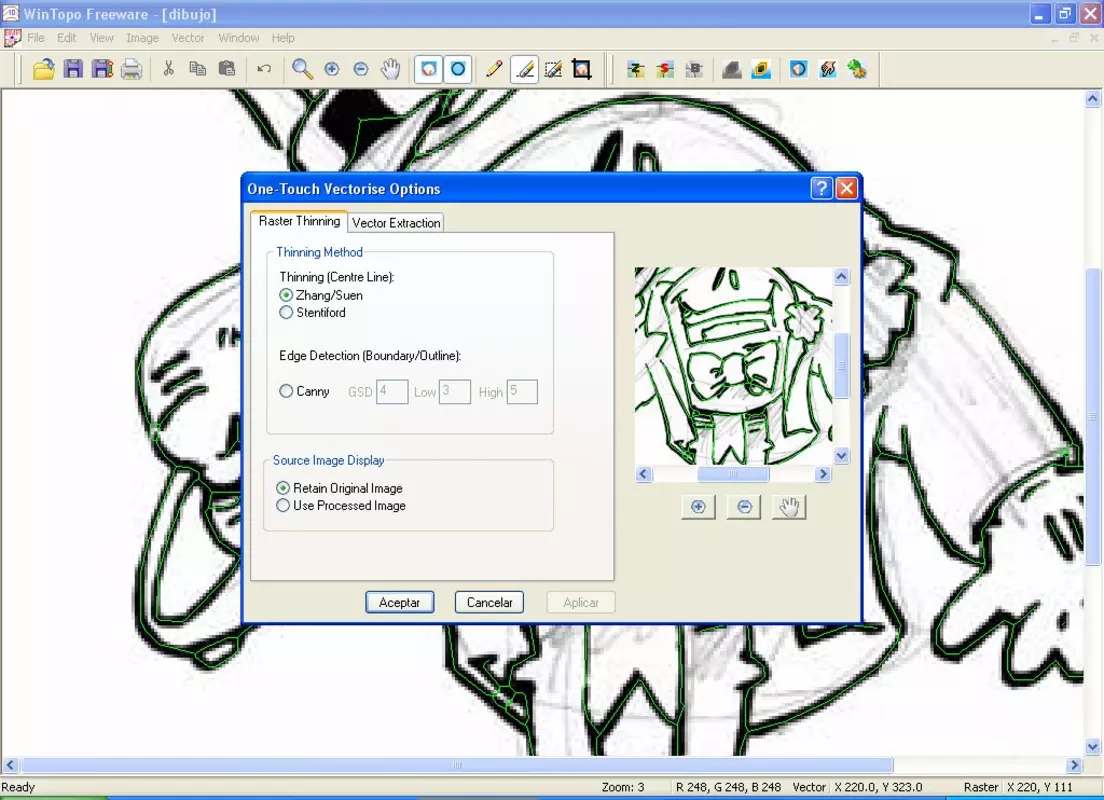This screenshot has width=1104, height=800.
Task: Switch to the Vector Extraction tab
Action: coord(396,223)
